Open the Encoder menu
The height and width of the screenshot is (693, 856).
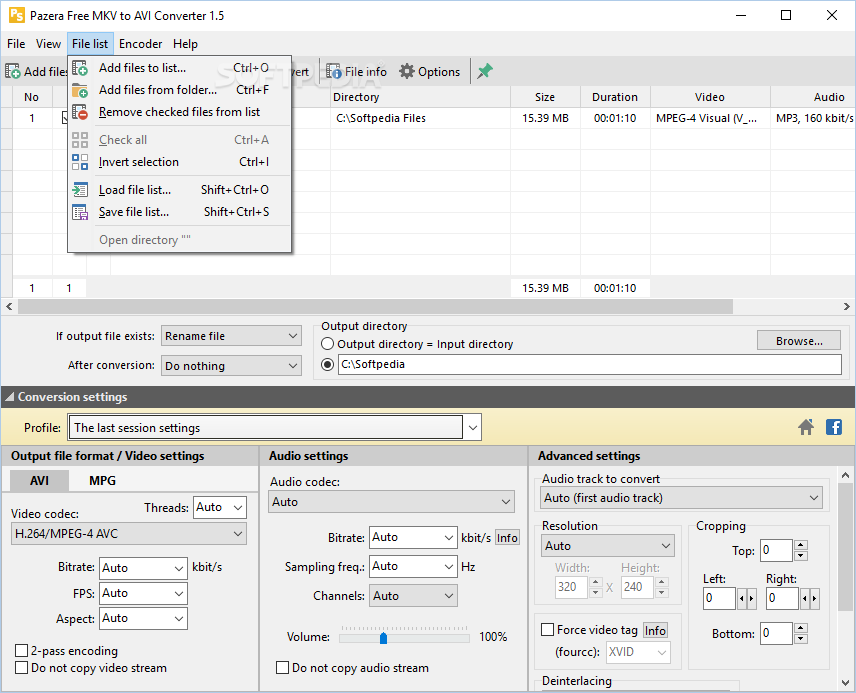pos(140,44)
